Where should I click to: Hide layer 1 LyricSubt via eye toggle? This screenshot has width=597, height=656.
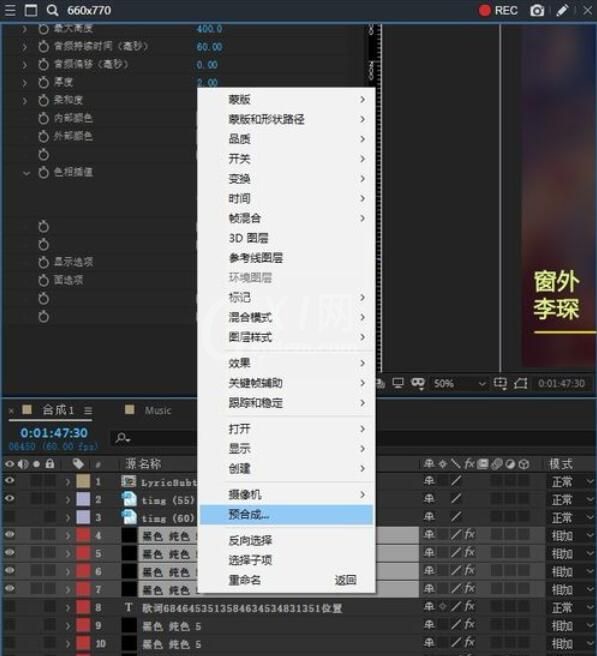pyautogui.click(x=9, y=481)
